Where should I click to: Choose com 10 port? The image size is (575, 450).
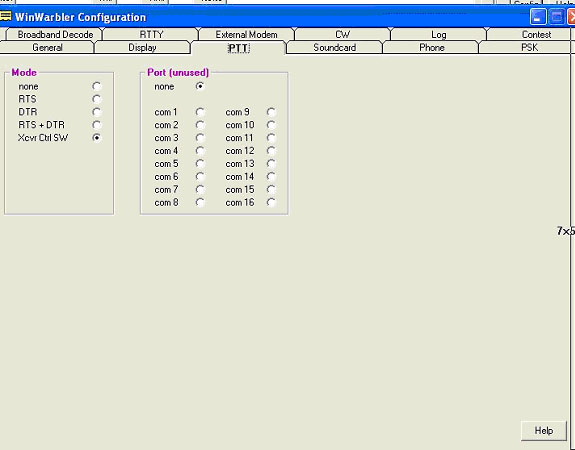(x=271, y=125)
